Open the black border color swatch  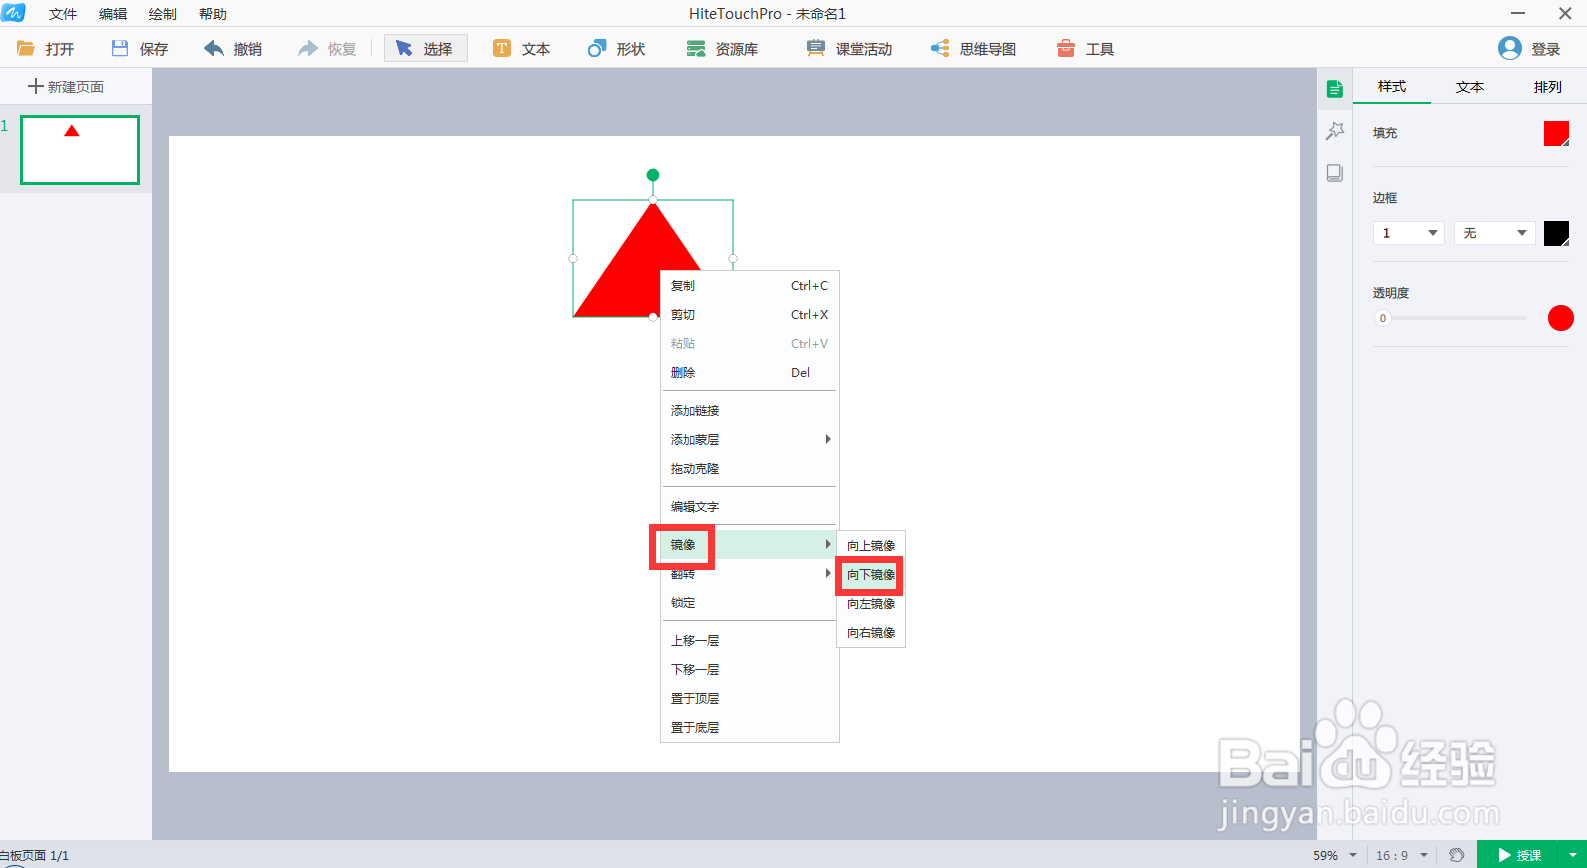point(1556,233)
